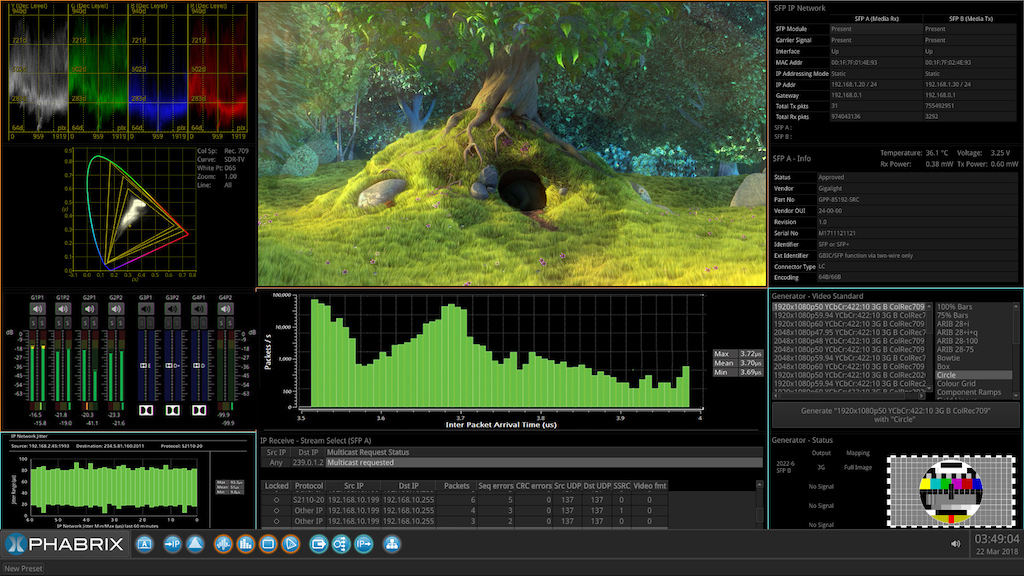Select the 2048x1080p48 YCbCr video standard
Screen dimensions: 1024x576
pyautogui.click(x=849, y=341)
